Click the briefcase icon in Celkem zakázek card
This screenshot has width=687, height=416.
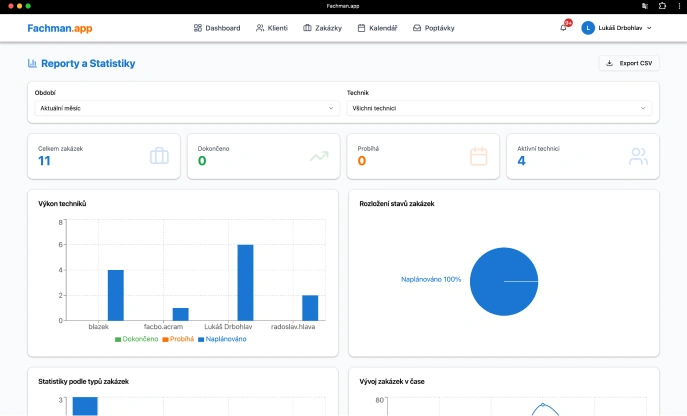pos(159,156)
